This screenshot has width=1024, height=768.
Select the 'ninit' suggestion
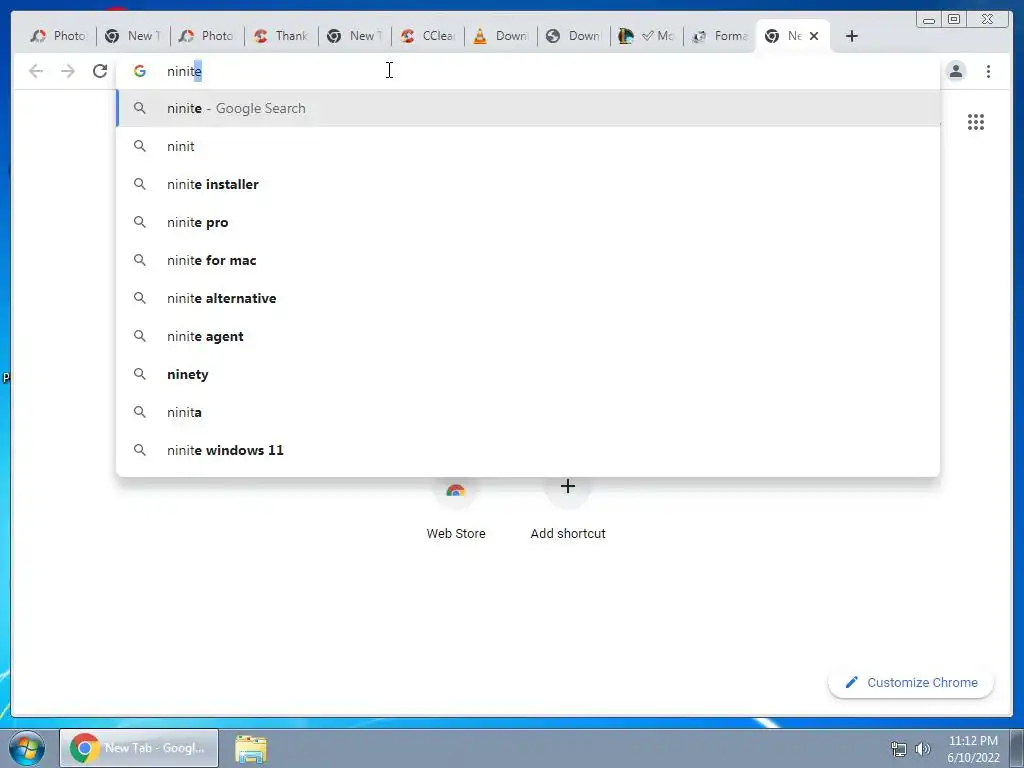click(x=528, y=146)
